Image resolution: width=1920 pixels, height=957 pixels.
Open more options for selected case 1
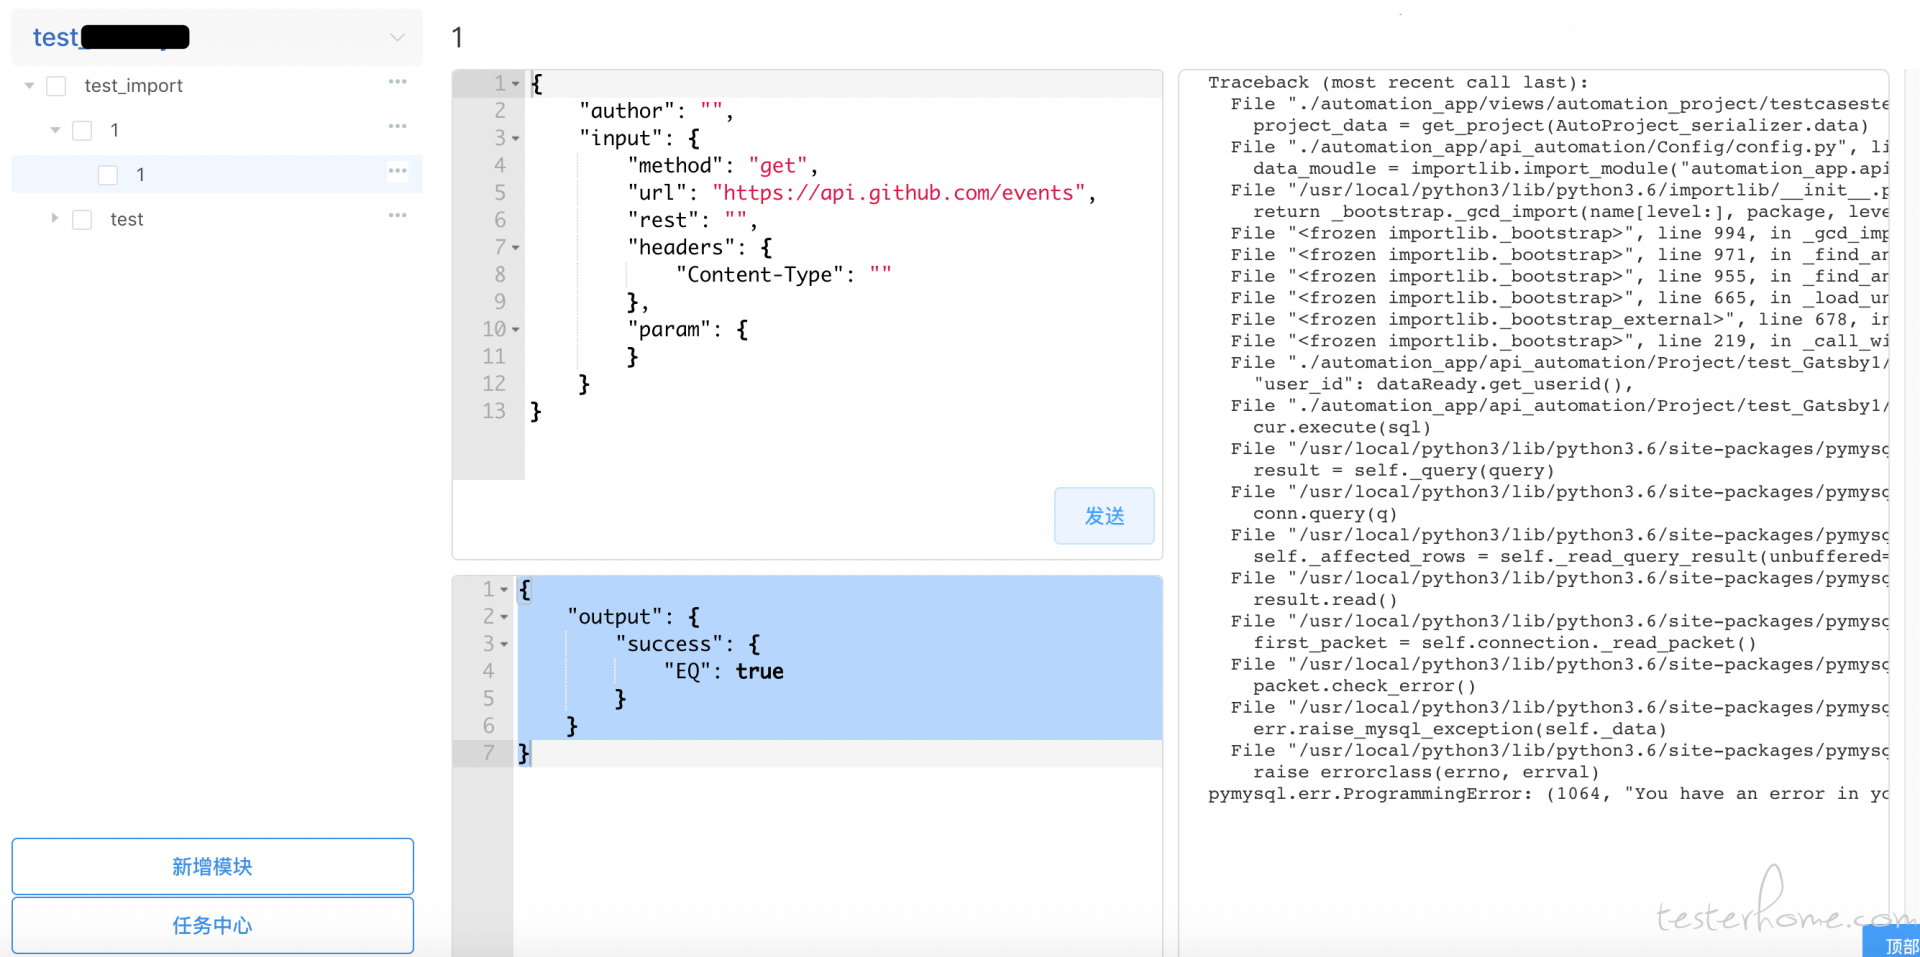397,171
